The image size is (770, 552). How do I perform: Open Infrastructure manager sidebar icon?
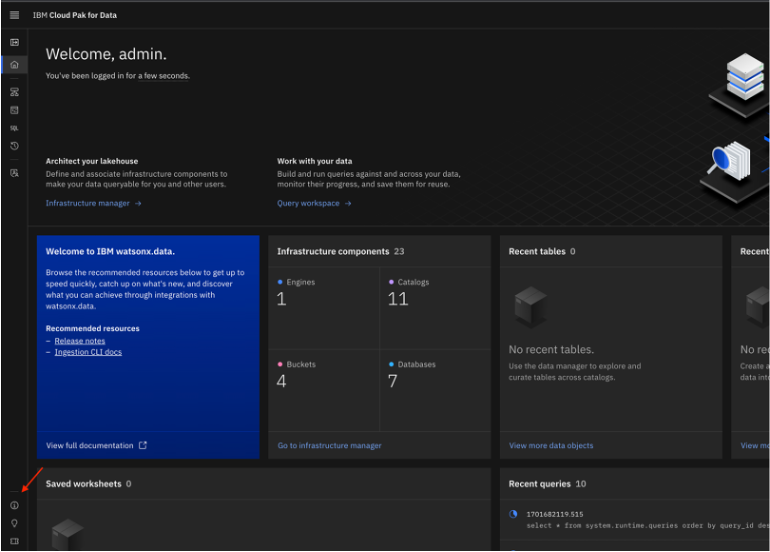(14, 92)
